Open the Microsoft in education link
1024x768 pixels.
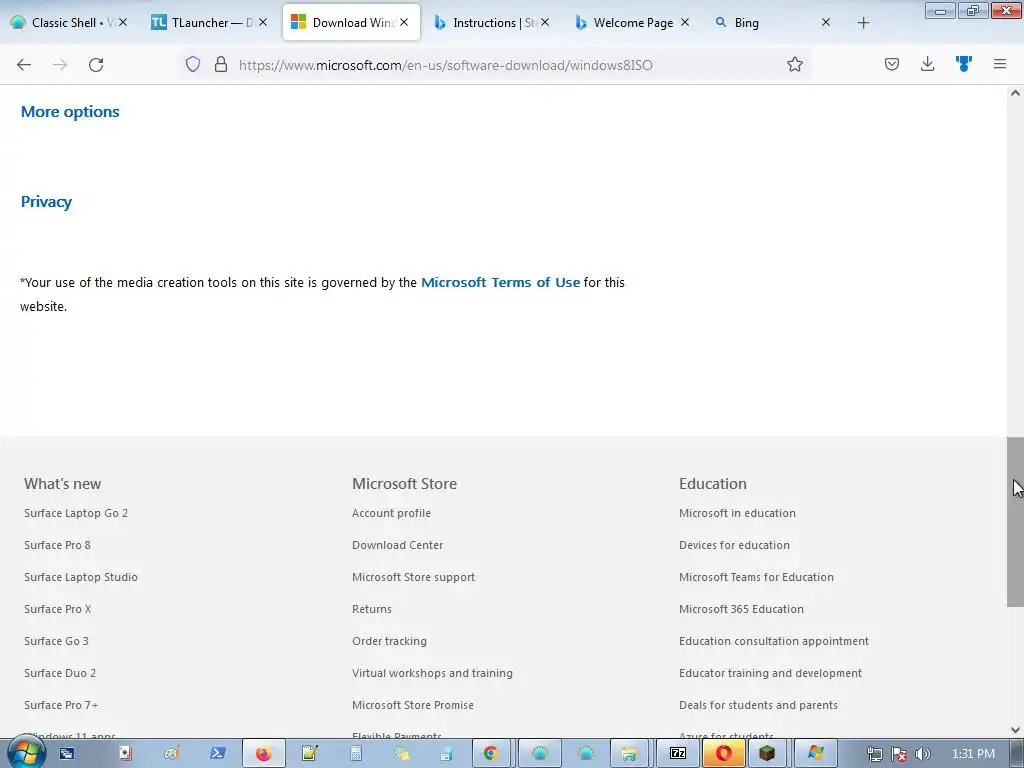pyautogui.click(x=737, y=513)
